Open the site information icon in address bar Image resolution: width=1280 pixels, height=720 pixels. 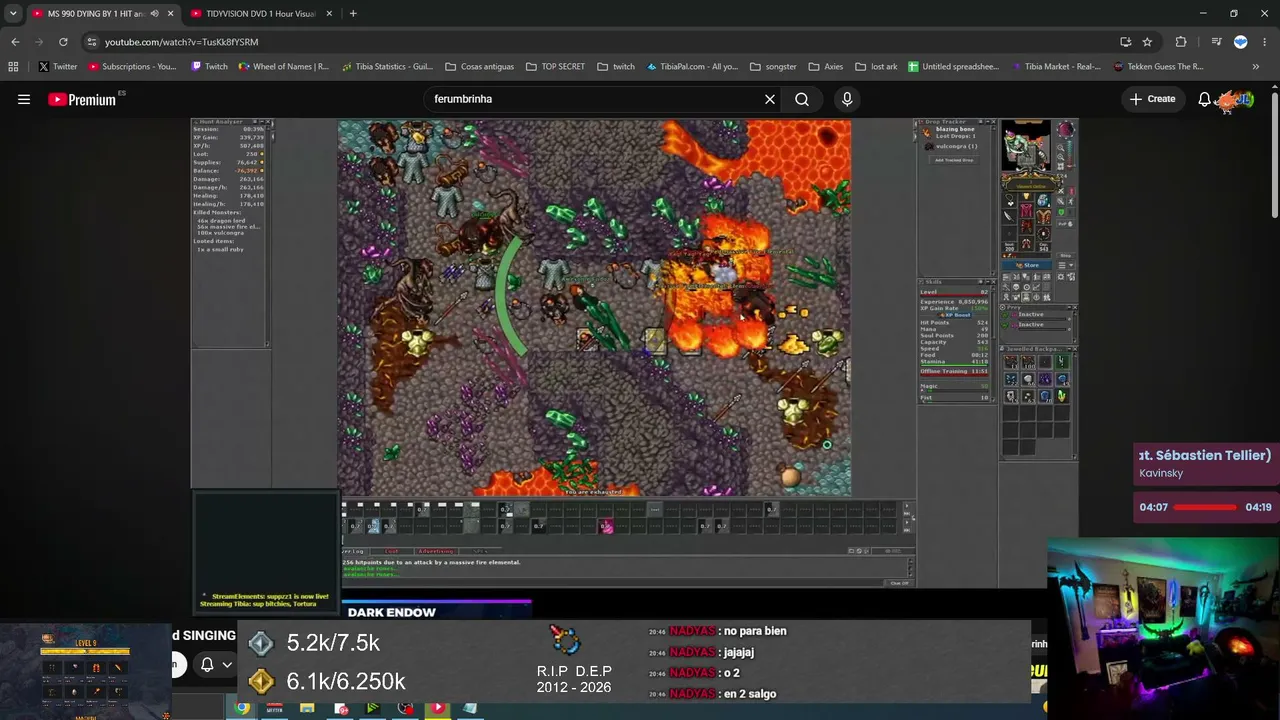click(x=92, y=42)
